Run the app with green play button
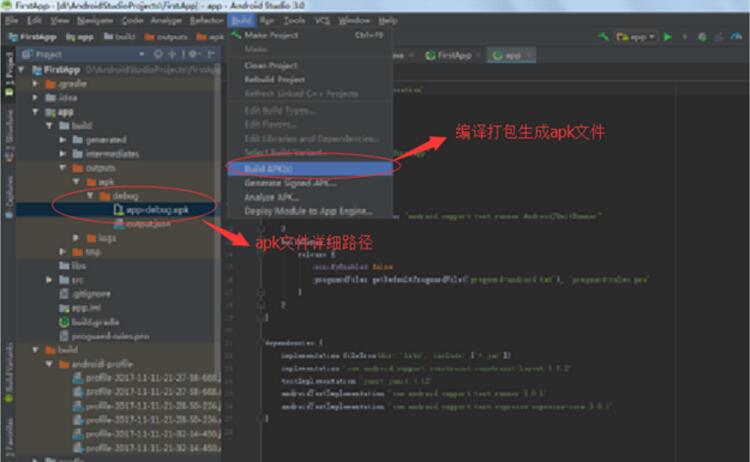Viewport: 750px width, 462px height. [x=668, y=37]
